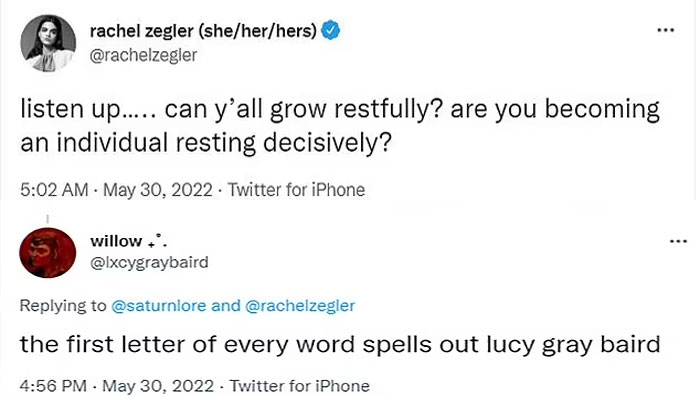Screen dimensions: 700x400
Task: Open more options on willow's reply
Action: [677, 241]
